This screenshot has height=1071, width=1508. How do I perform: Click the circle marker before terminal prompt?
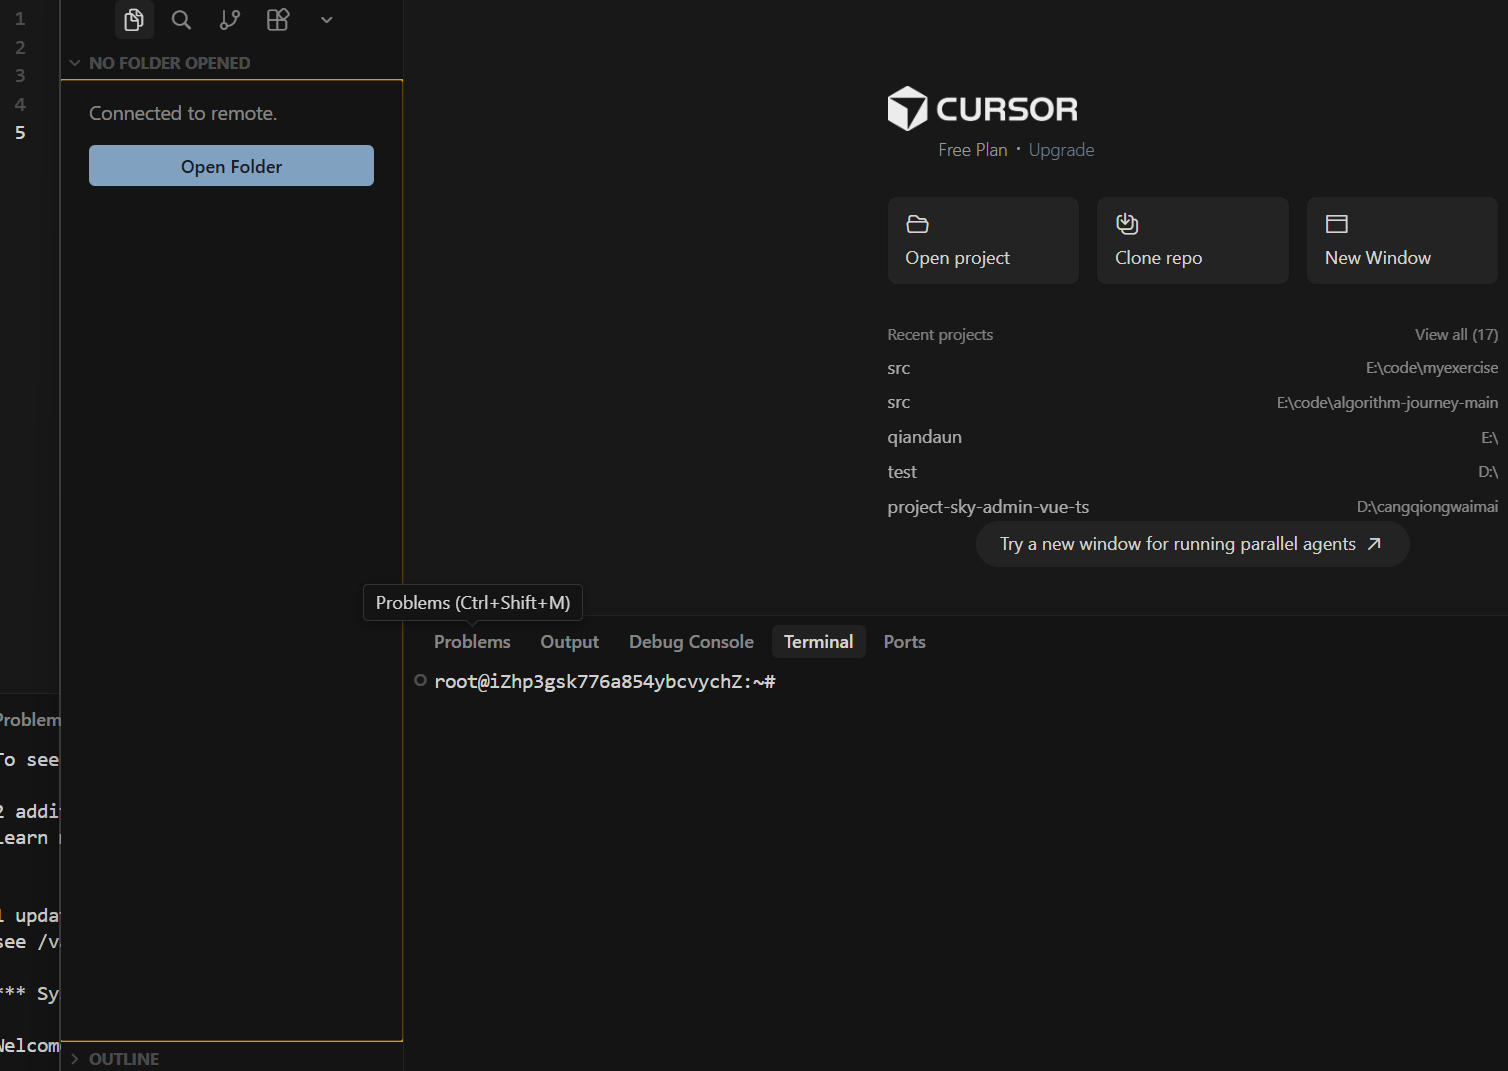(421, 681)
